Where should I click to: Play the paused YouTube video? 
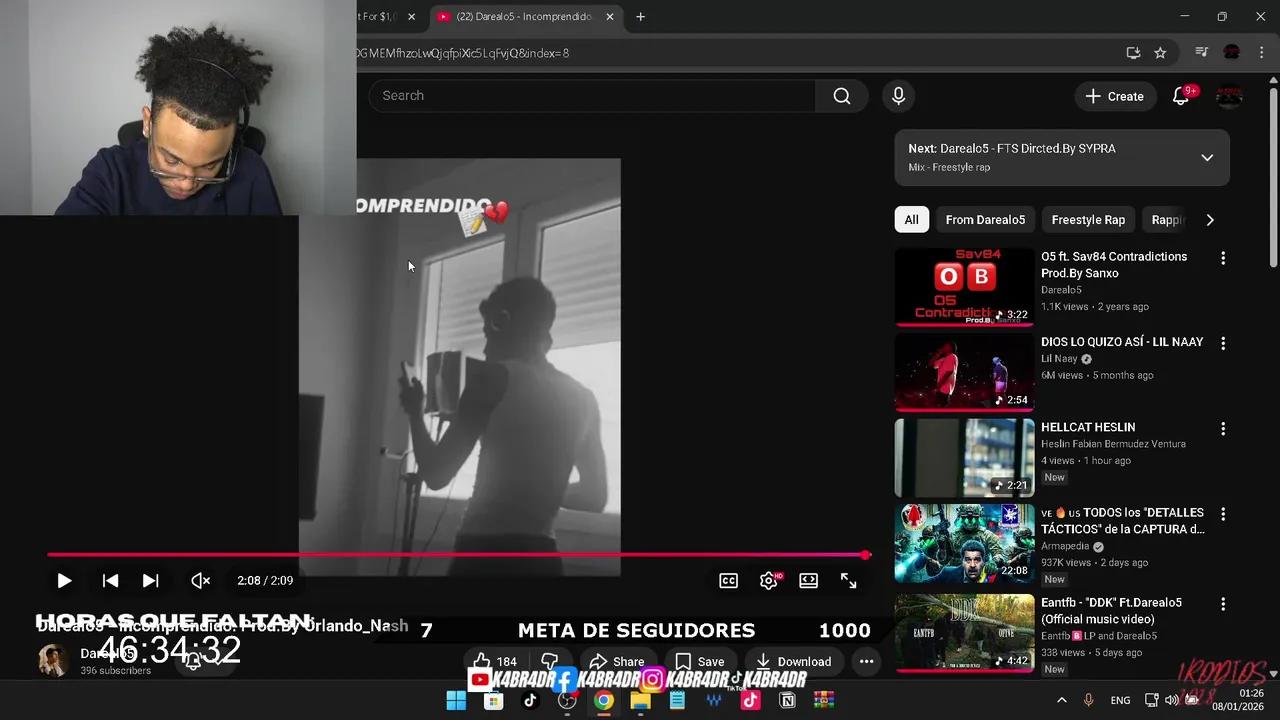64,580
